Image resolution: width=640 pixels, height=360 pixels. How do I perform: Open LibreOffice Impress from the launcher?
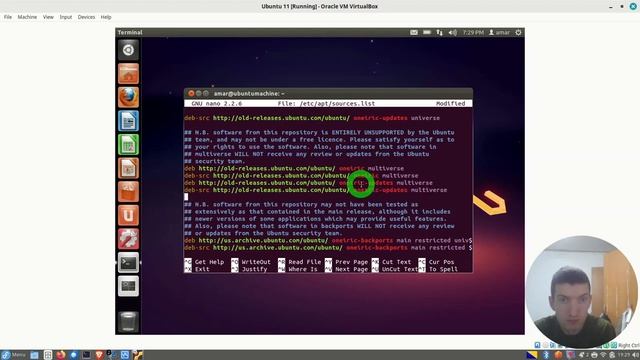click(128, 168)
